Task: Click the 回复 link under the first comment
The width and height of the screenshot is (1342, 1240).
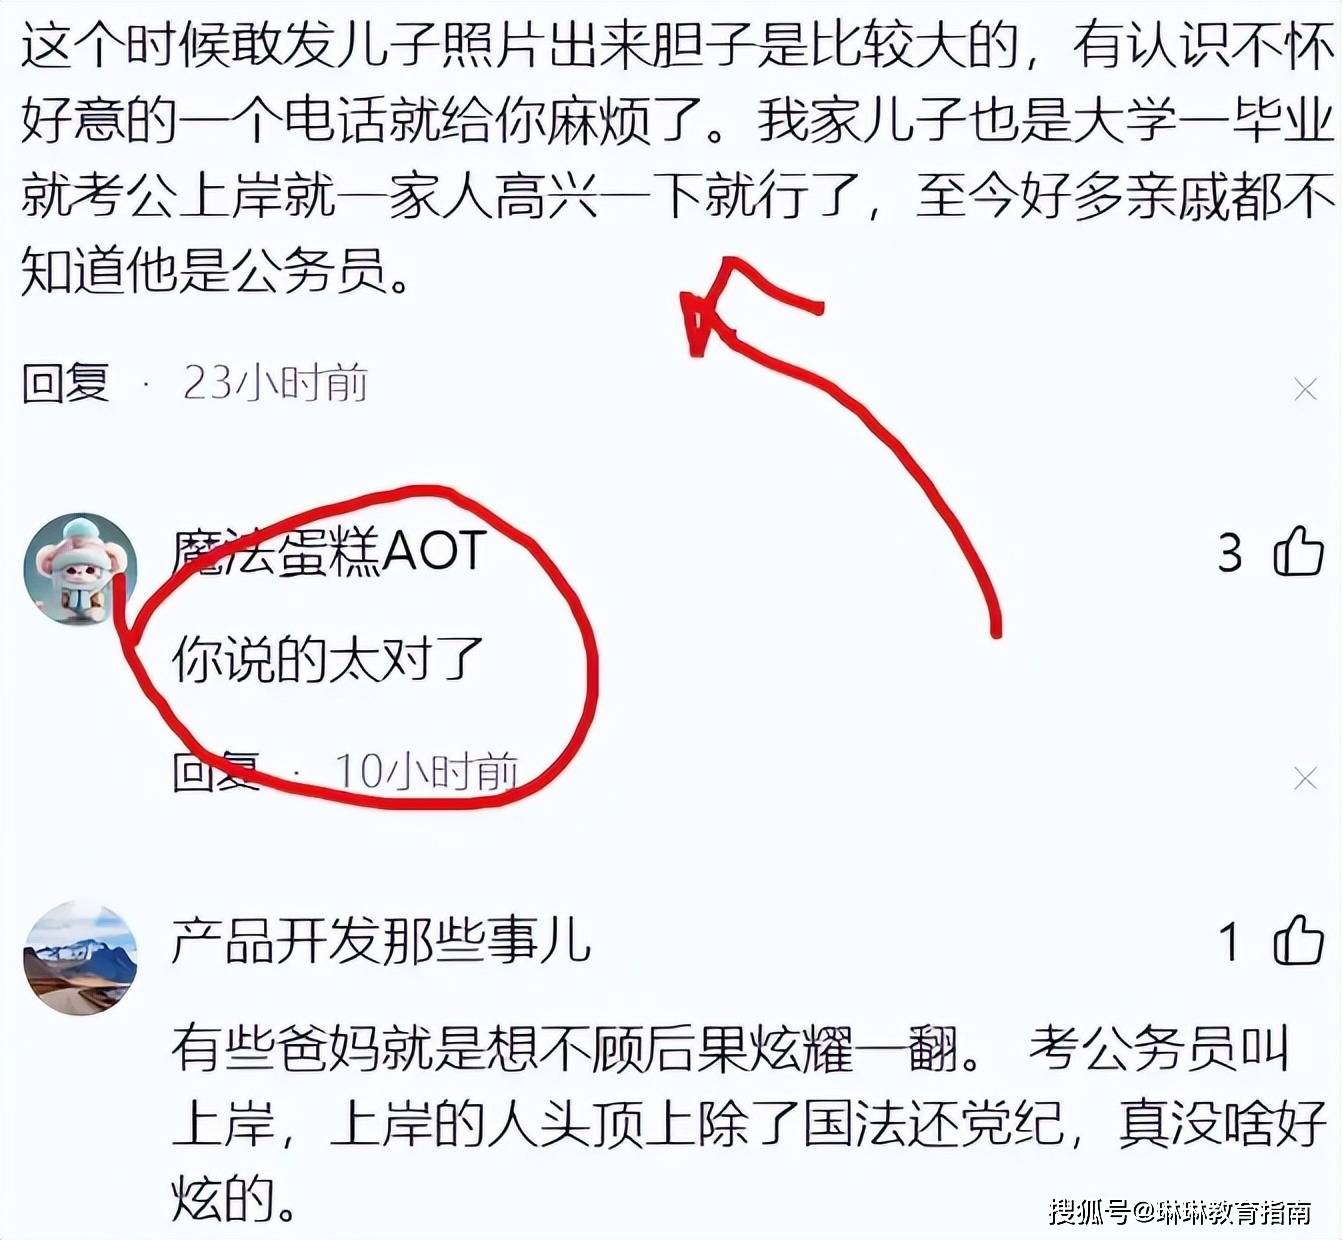Action: point(66,383)
